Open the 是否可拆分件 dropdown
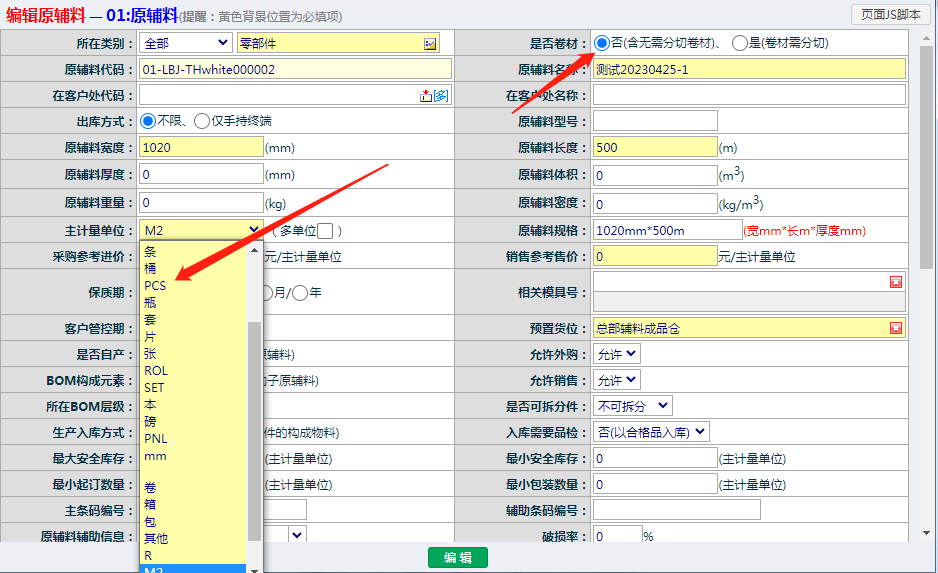Screen dimensions: 938x573 coord(632,406)
